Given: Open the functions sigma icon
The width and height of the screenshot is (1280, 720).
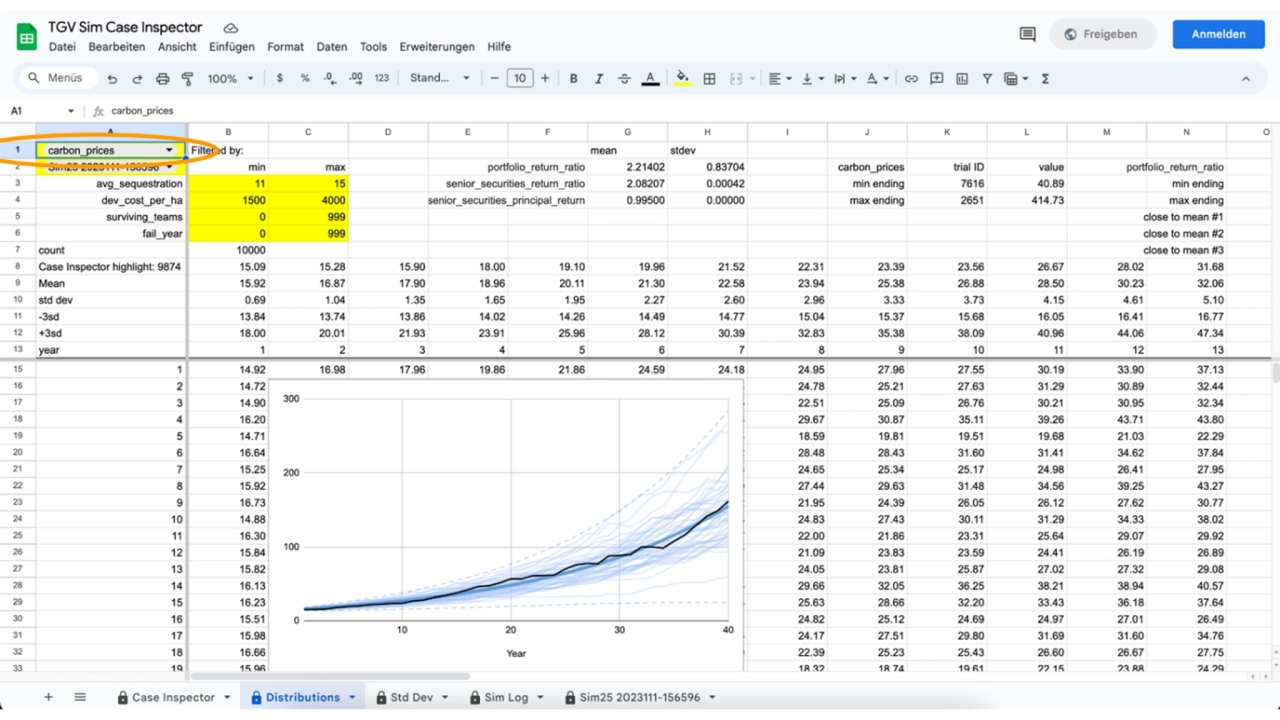Looking at the screenshot, I should click(1045, 78).
